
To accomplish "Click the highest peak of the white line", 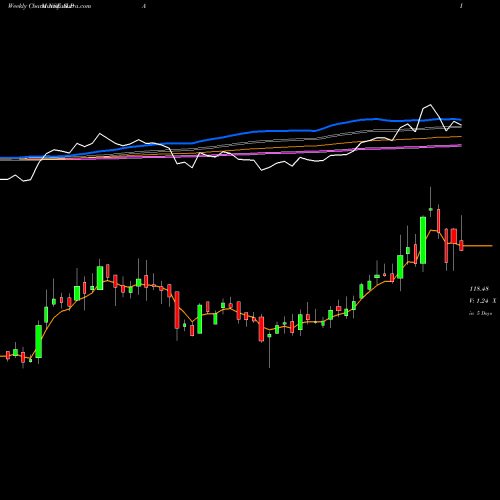I will tap(430, 105).
